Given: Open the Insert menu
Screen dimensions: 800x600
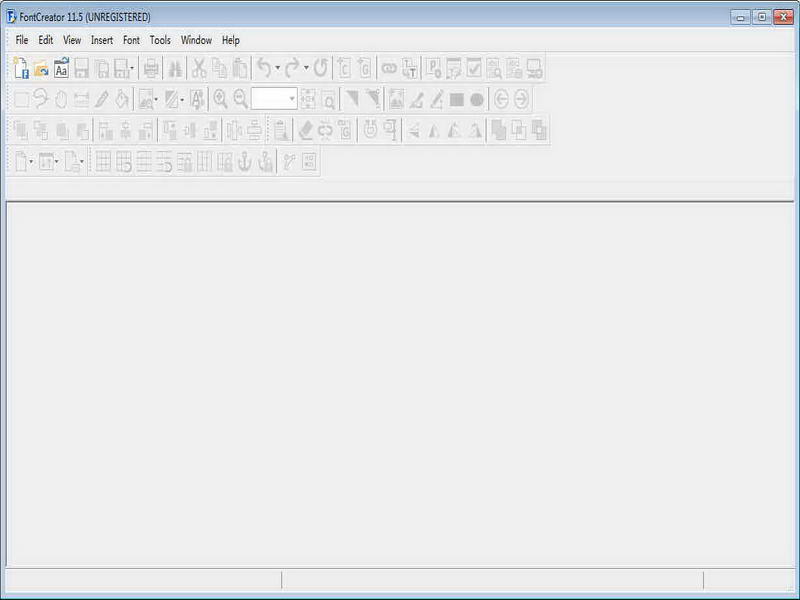Looking at the screenshot, I should [x=102, y=40].
